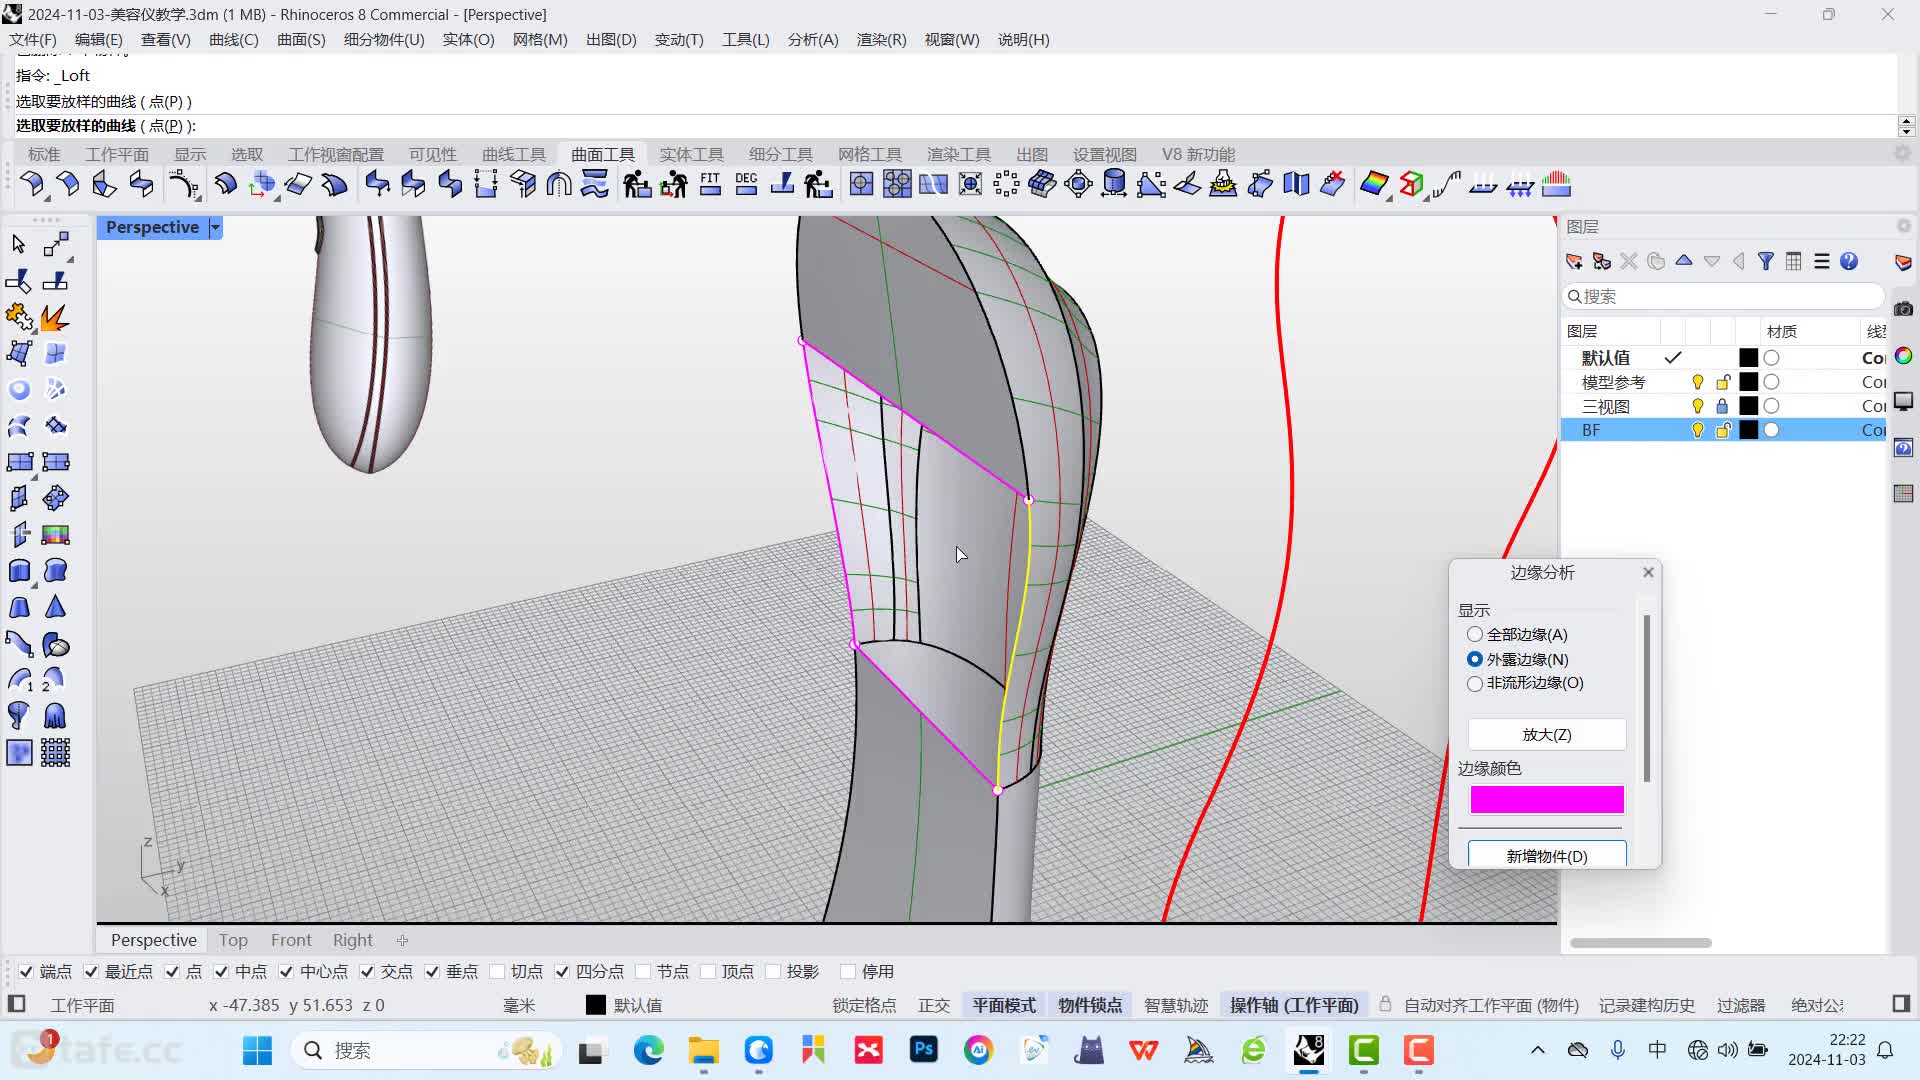
Task: Open the color wheel materials panel icon
Action: point(1903,356)
